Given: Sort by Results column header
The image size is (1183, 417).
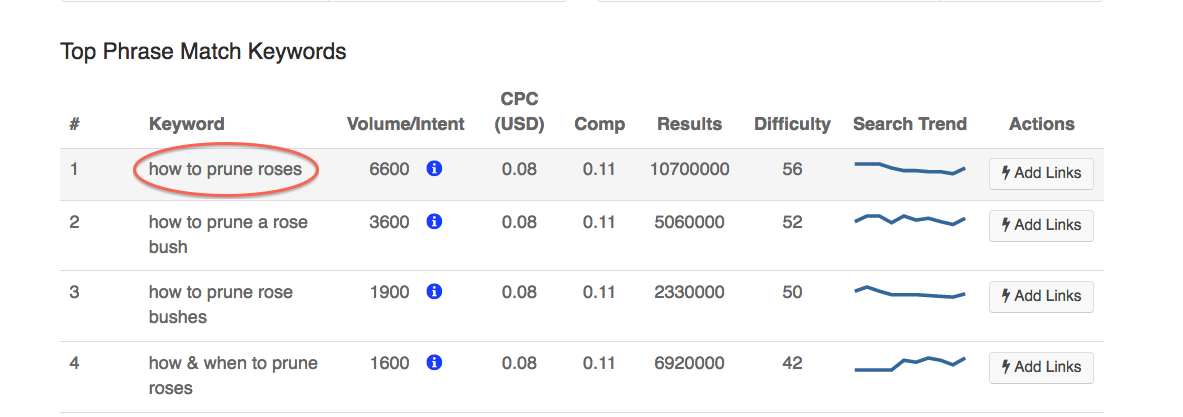Looking at the screenshot, I should coord(689,124).
